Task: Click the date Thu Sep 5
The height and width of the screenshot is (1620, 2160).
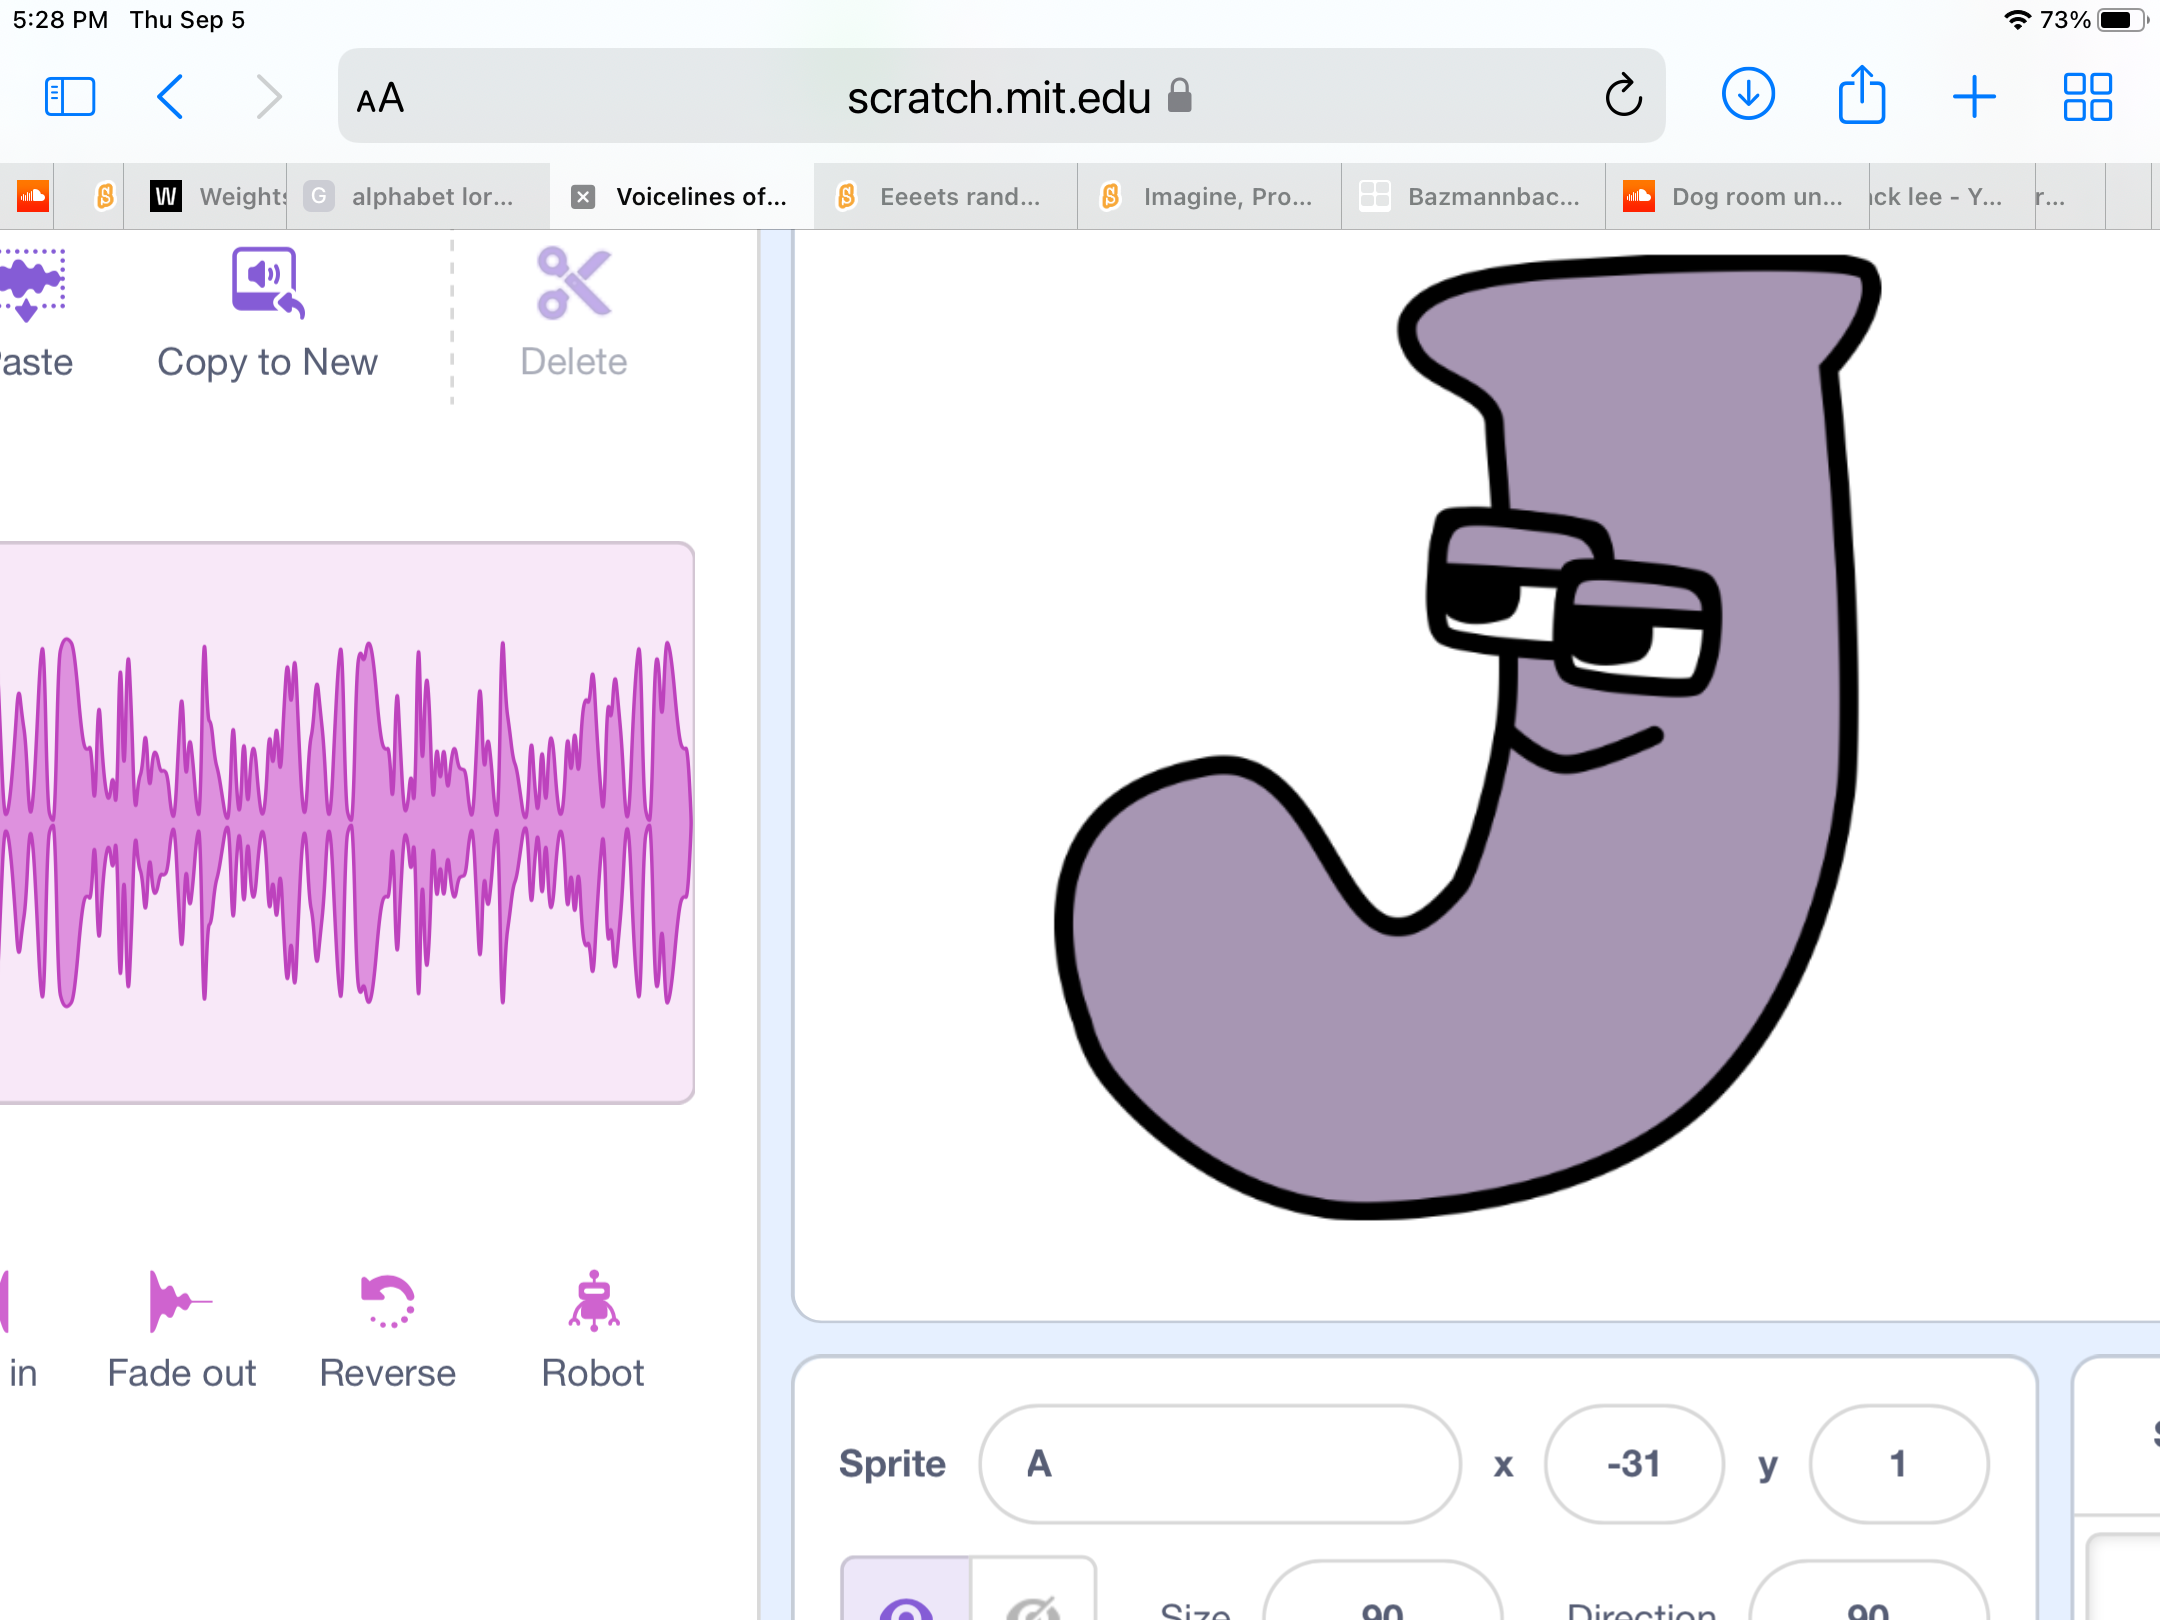Action: [187, 20]
